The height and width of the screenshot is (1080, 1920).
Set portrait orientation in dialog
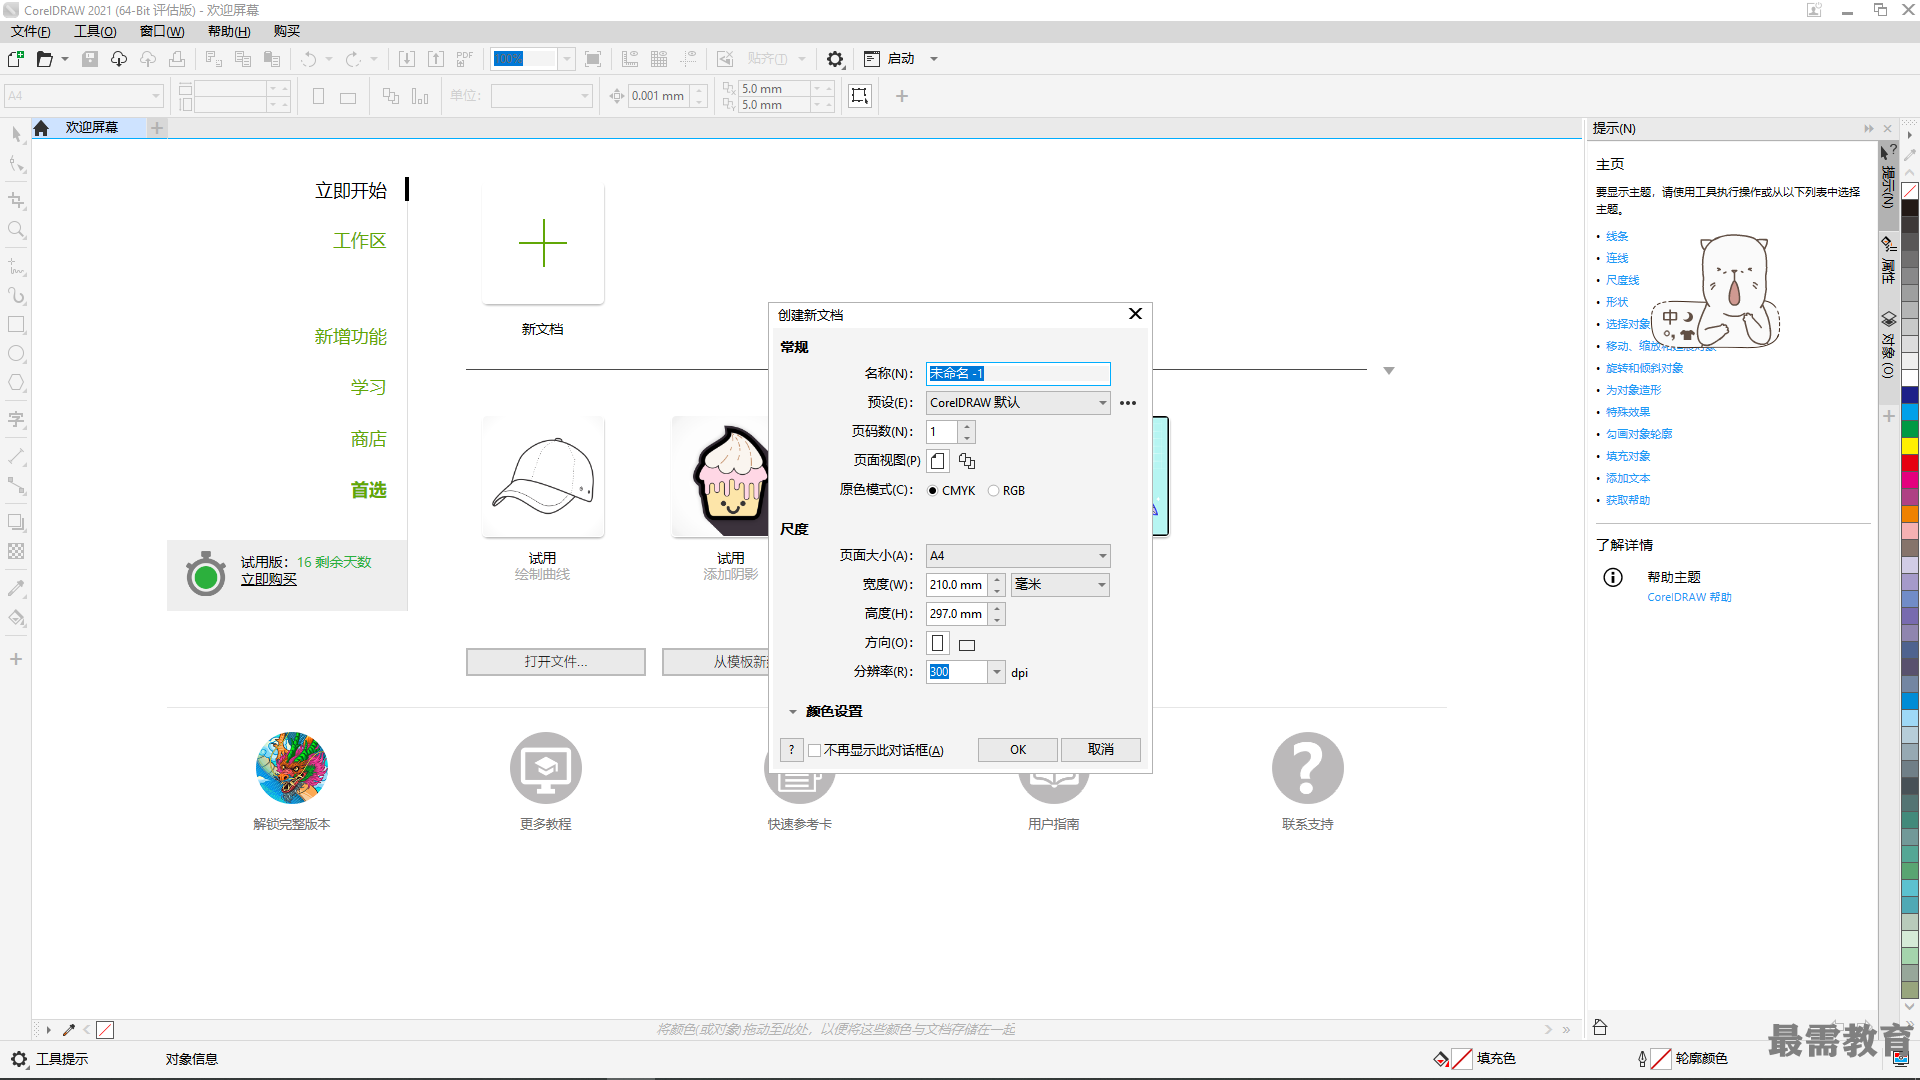938,643
